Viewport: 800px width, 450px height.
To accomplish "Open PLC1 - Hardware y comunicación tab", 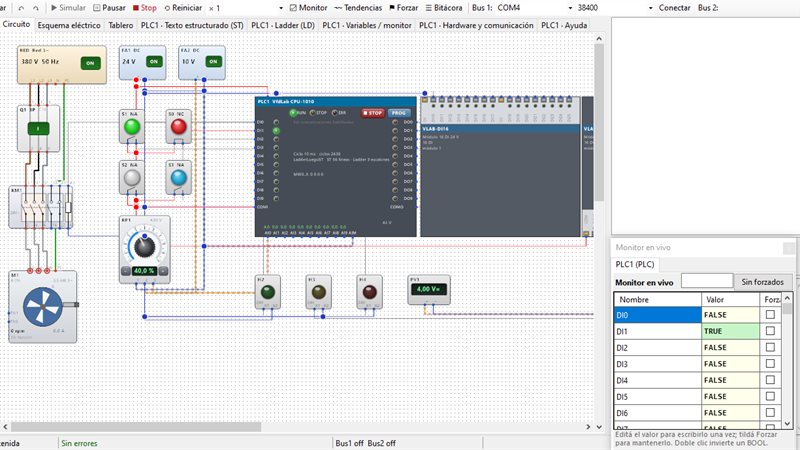I will pyautogui.click(x=476, y=25).
